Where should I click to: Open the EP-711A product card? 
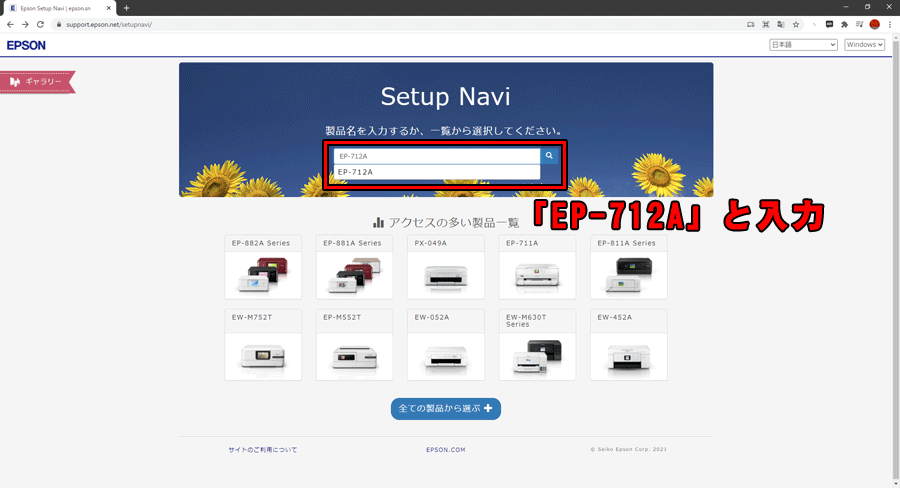coord(537,267)
